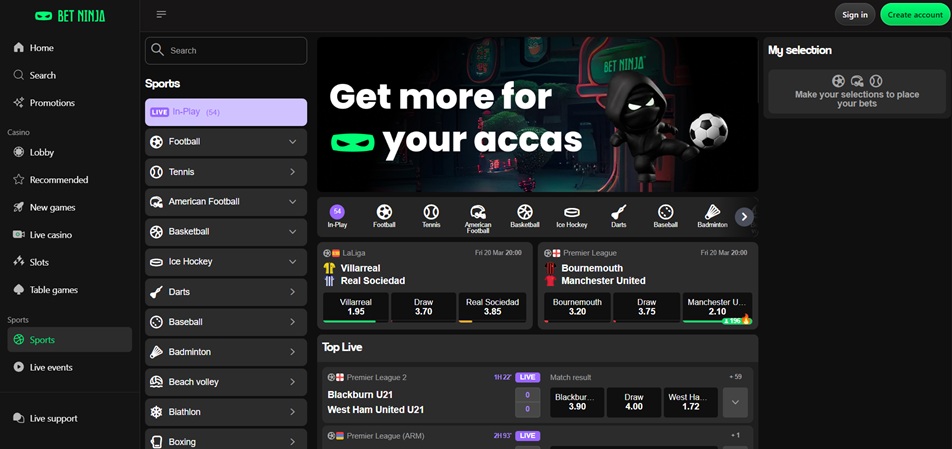Bet on Real Sociedad at 3.85
The image size is (952, 449).
pos(492,307)
